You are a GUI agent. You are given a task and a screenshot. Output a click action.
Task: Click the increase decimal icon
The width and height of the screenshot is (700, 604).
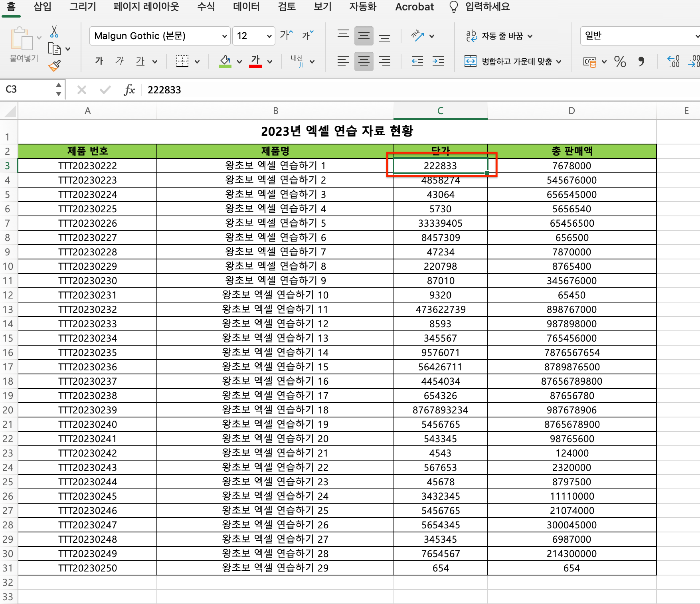click(x=673, y=62)
